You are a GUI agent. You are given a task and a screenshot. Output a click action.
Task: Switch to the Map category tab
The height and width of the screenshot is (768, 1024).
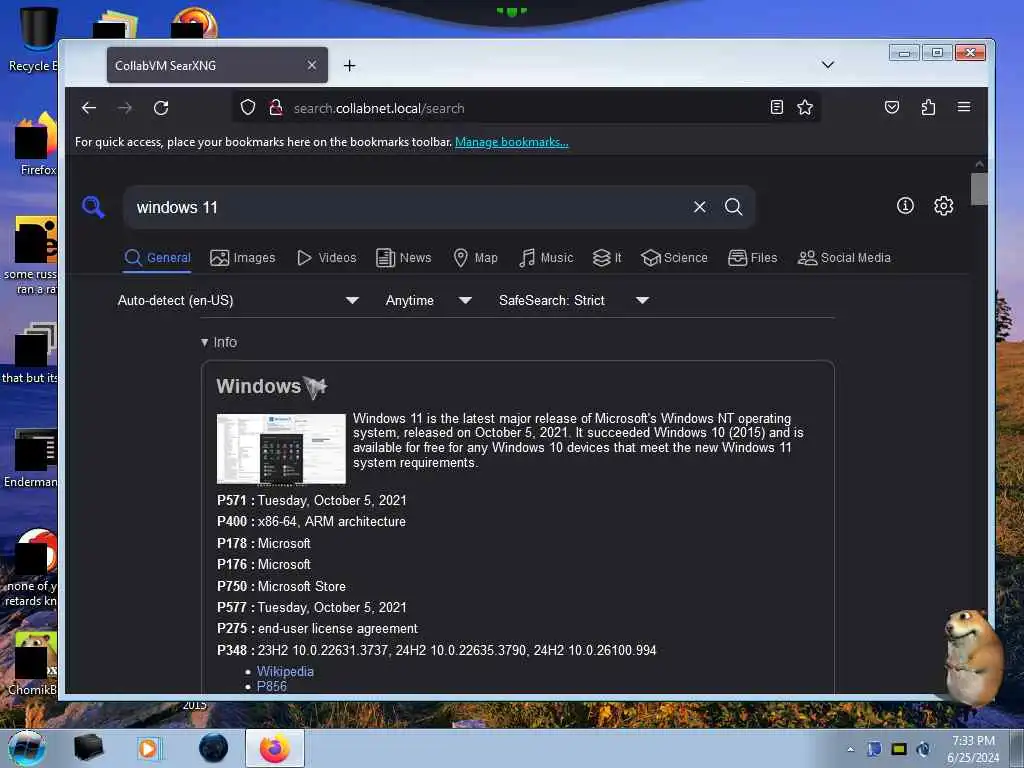coord(475,258)
